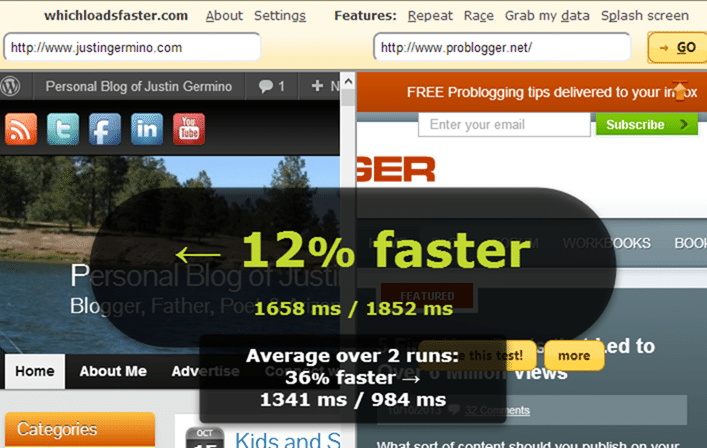Click the WordPress logo in admin bar

pyautogui.click(x=11, y=86)
